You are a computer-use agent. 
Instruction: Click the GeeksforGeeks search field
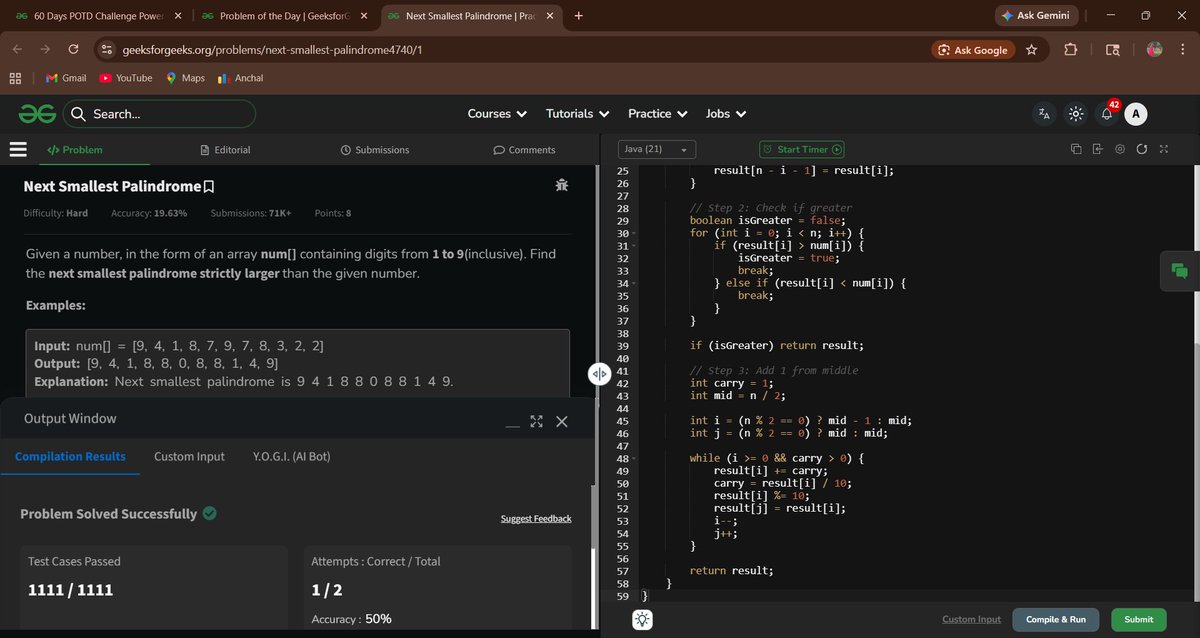(x=160, y=114)
